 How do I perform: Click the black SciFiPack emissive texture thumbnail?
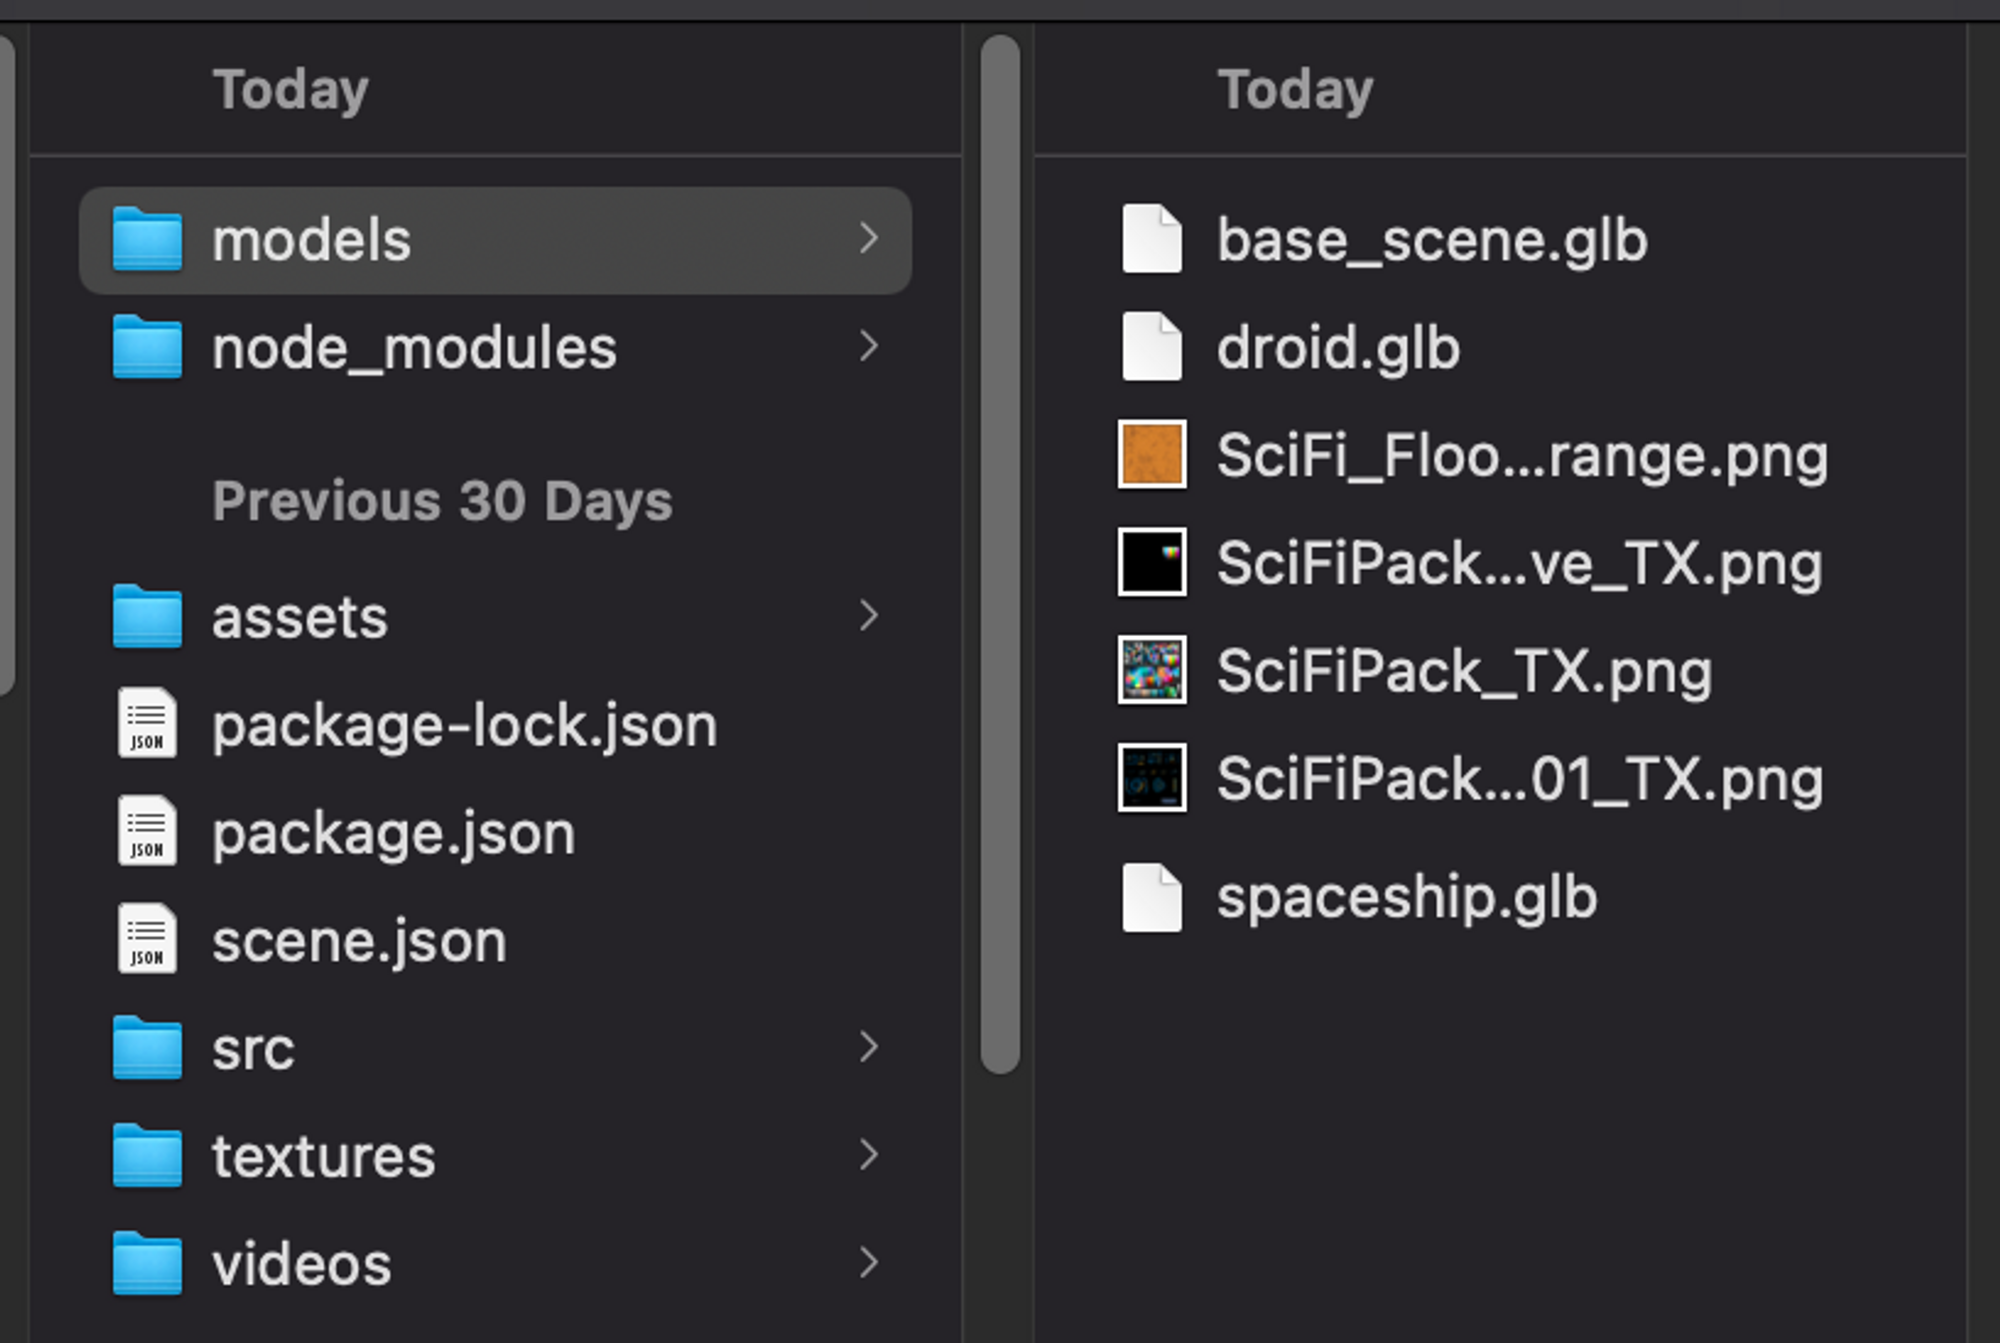(1151, 563)
